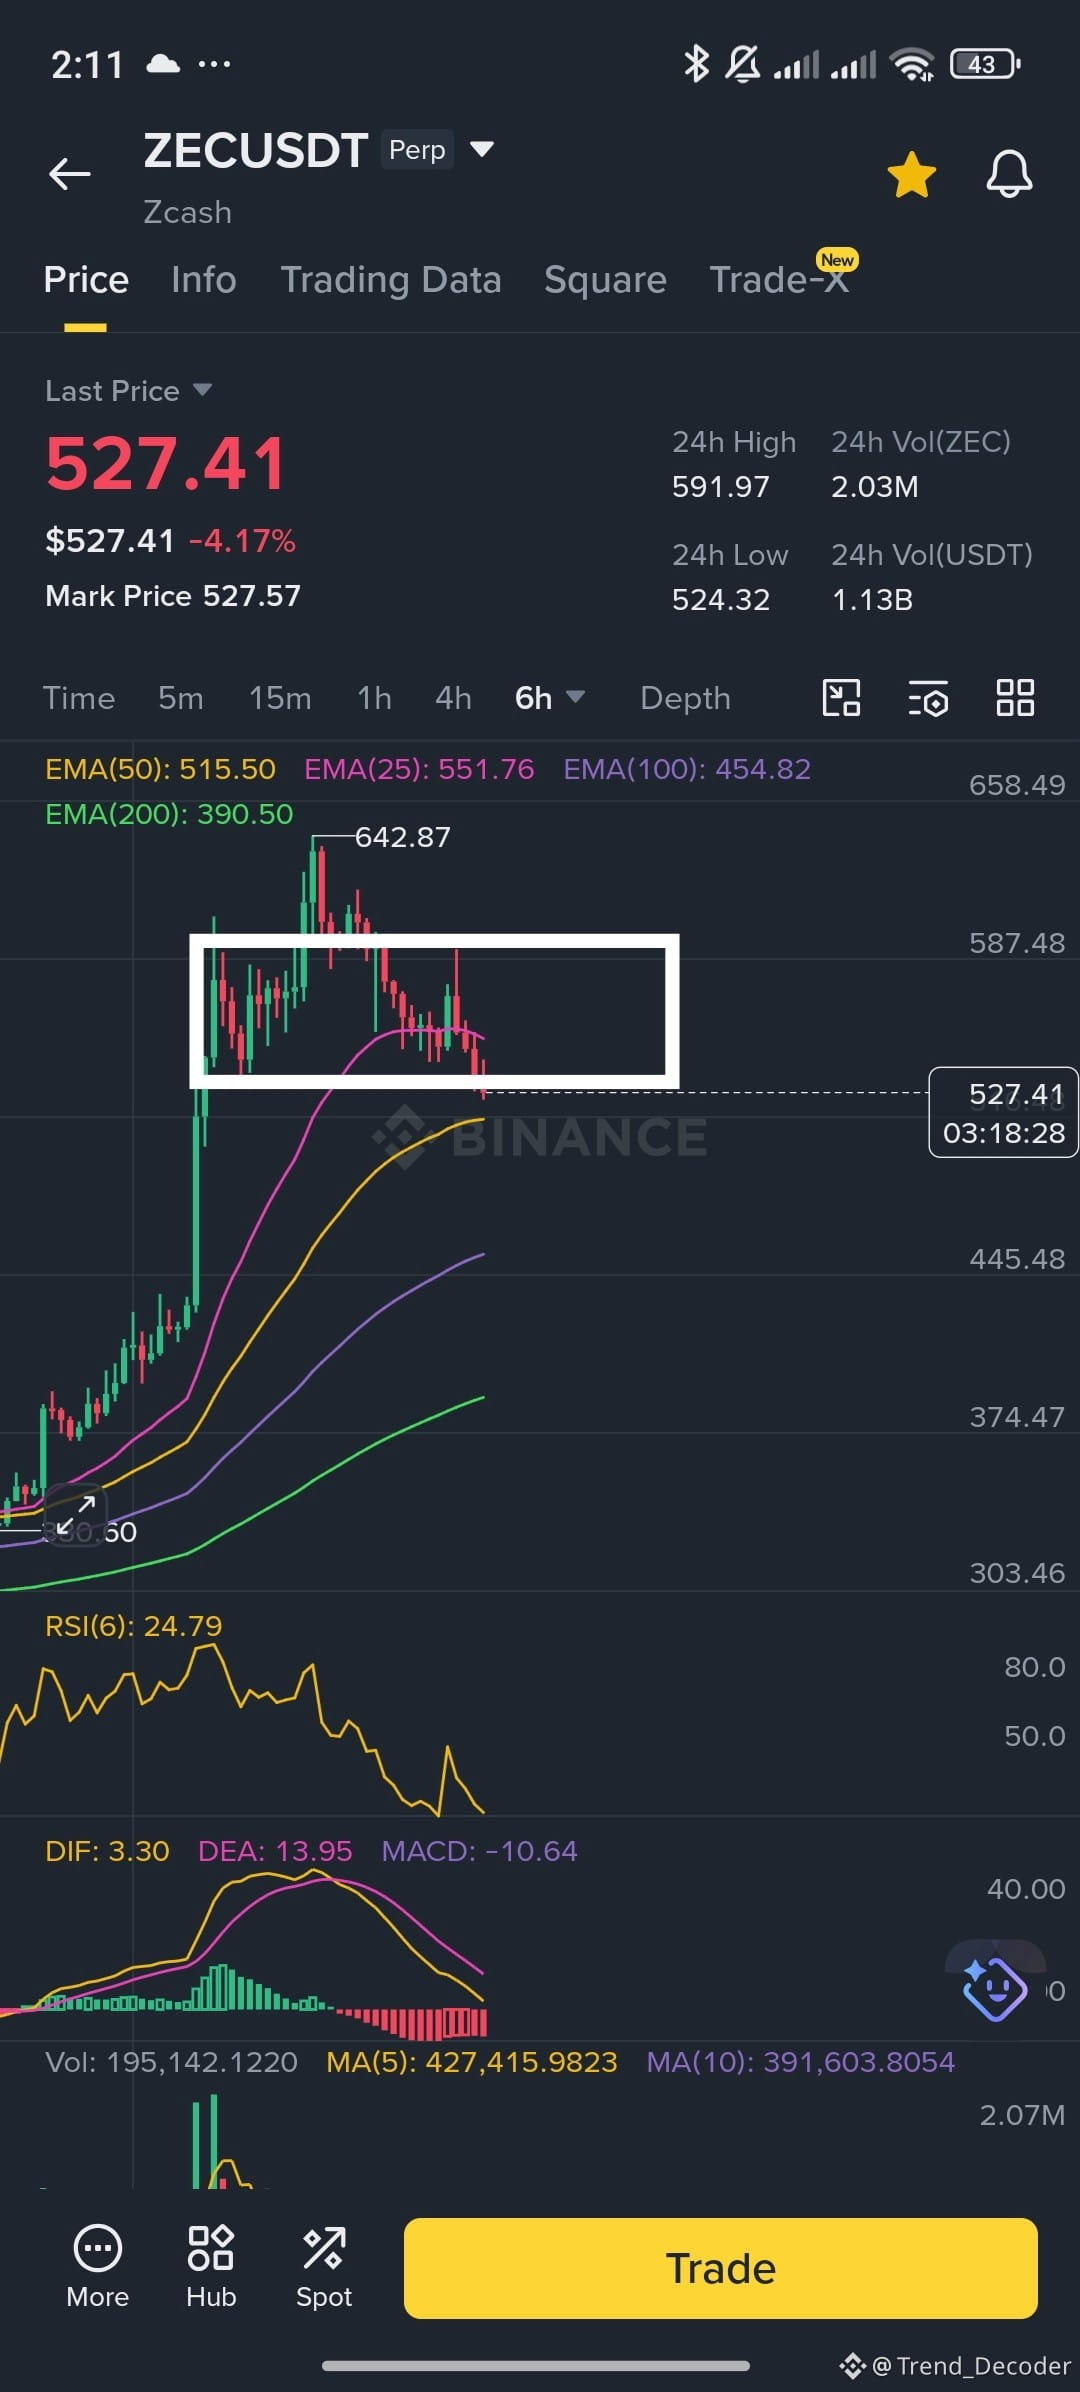Tap the muted notifications bell status icon
This screenshot has height=2392, width=1080.
[x=742, y=64]
